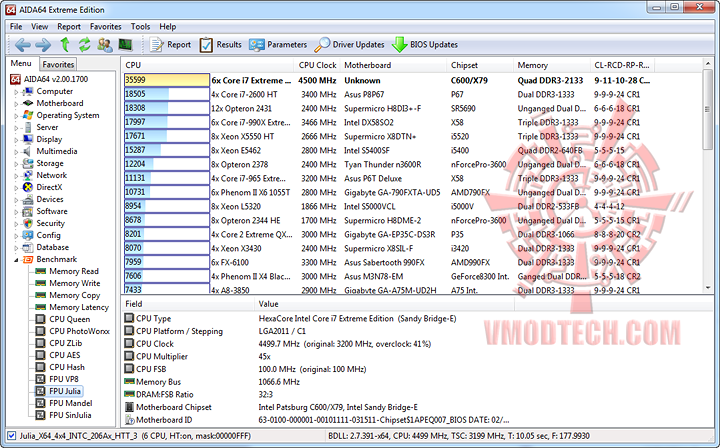Open the Storage category
This screenshot has height=448, width=720.
pos(50,163)
